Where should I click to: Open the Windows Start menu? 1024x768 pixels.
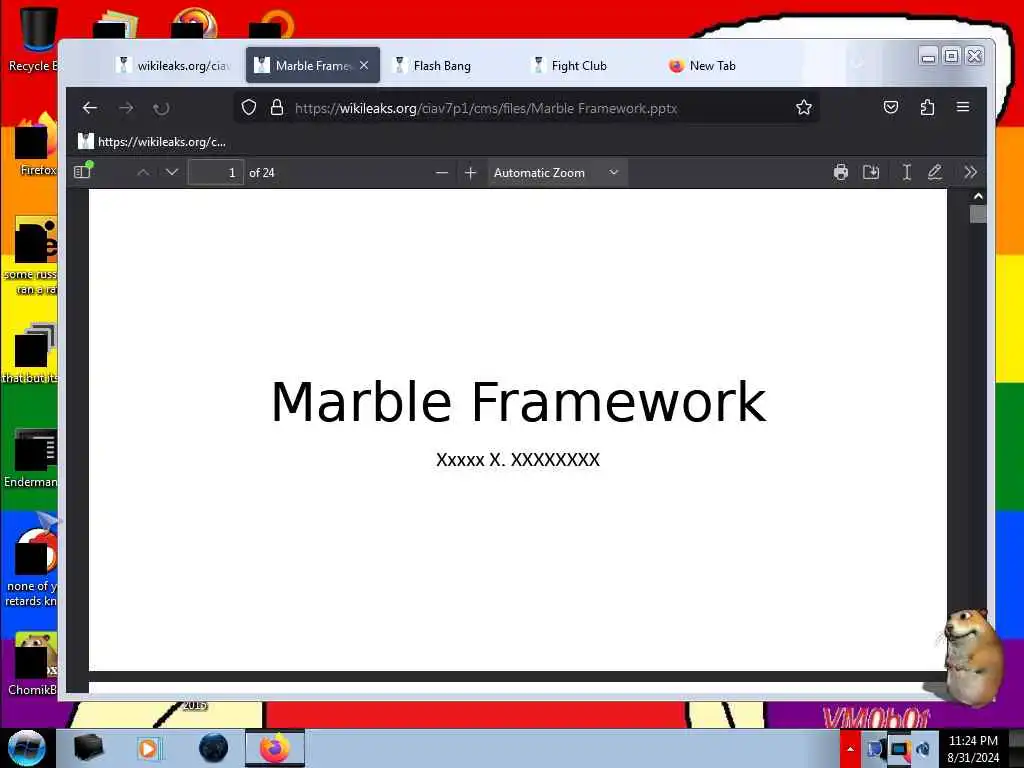click(x=26, y=748)
